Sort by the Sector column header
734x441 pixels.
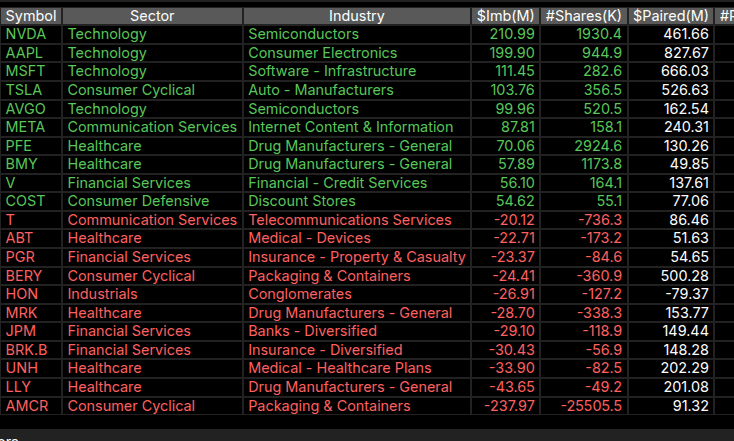152,16
